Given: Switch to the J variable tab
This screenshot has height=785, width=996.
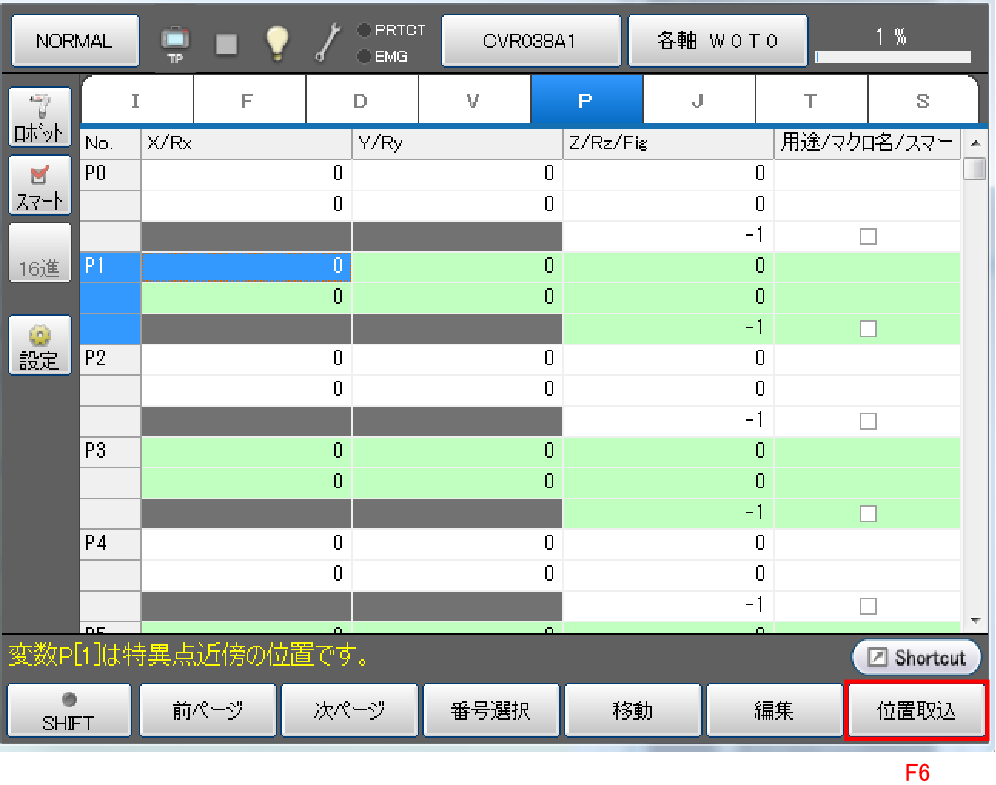Looking at the screenshot, I should (698, 100).
